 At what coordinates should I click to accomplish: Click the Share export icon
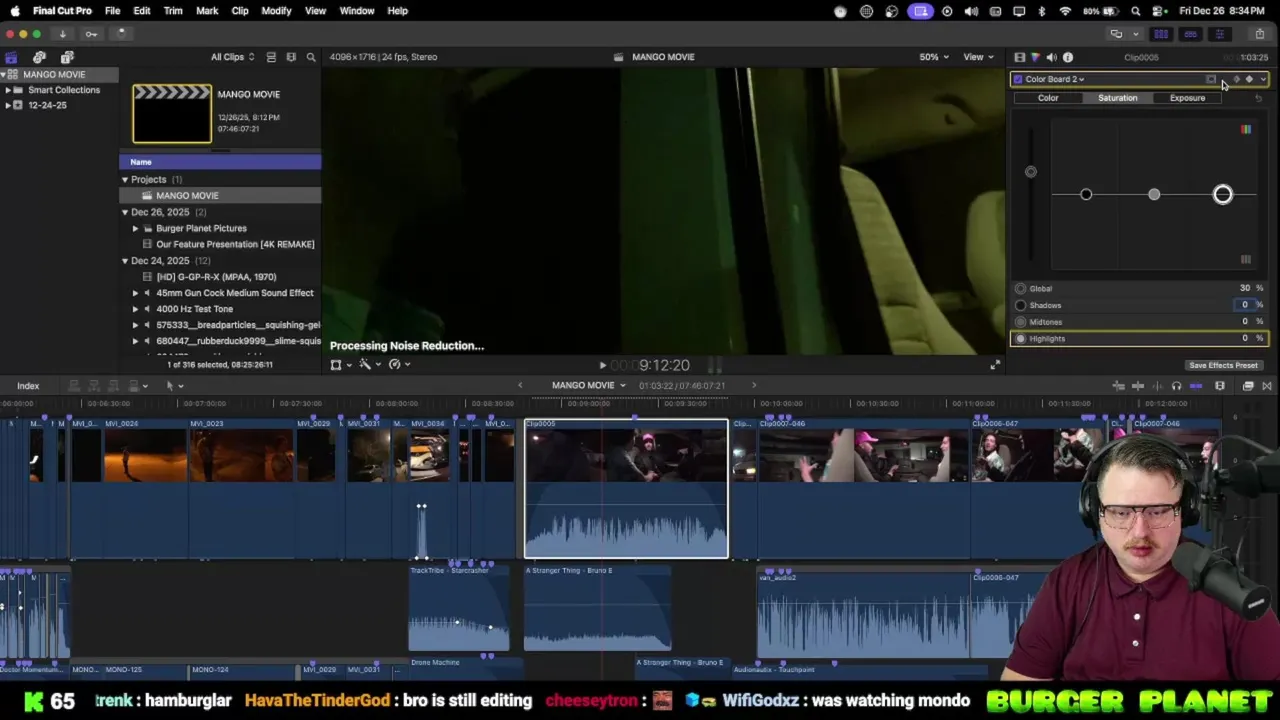pyautogui.click(x=1260, y=33)
